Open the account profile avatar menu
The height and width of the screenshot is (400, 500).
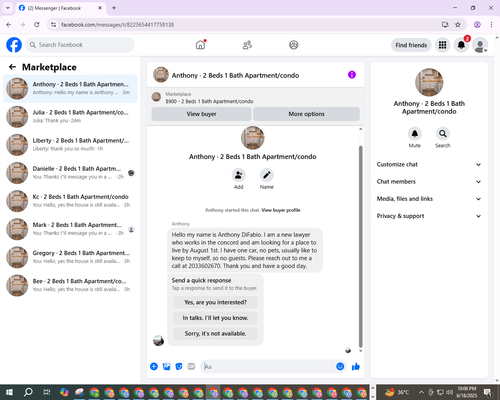(480, 45)
